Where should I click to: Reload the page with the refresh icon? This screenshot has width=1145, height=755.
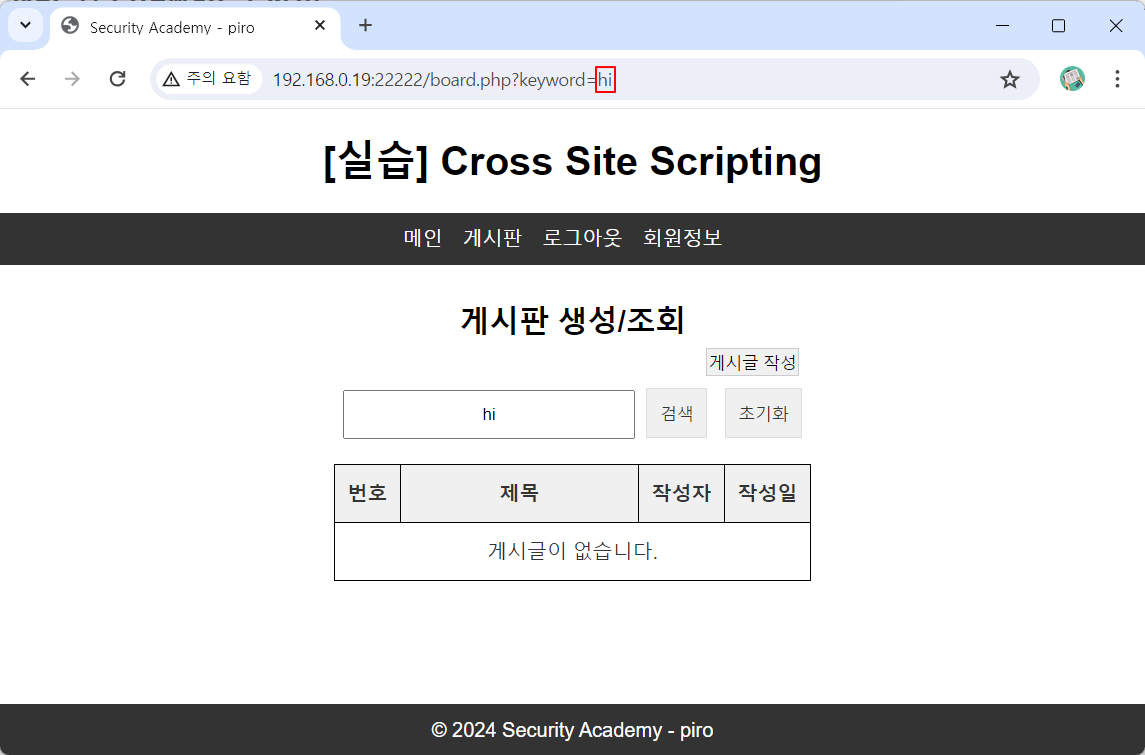click(x=118, y=79)
